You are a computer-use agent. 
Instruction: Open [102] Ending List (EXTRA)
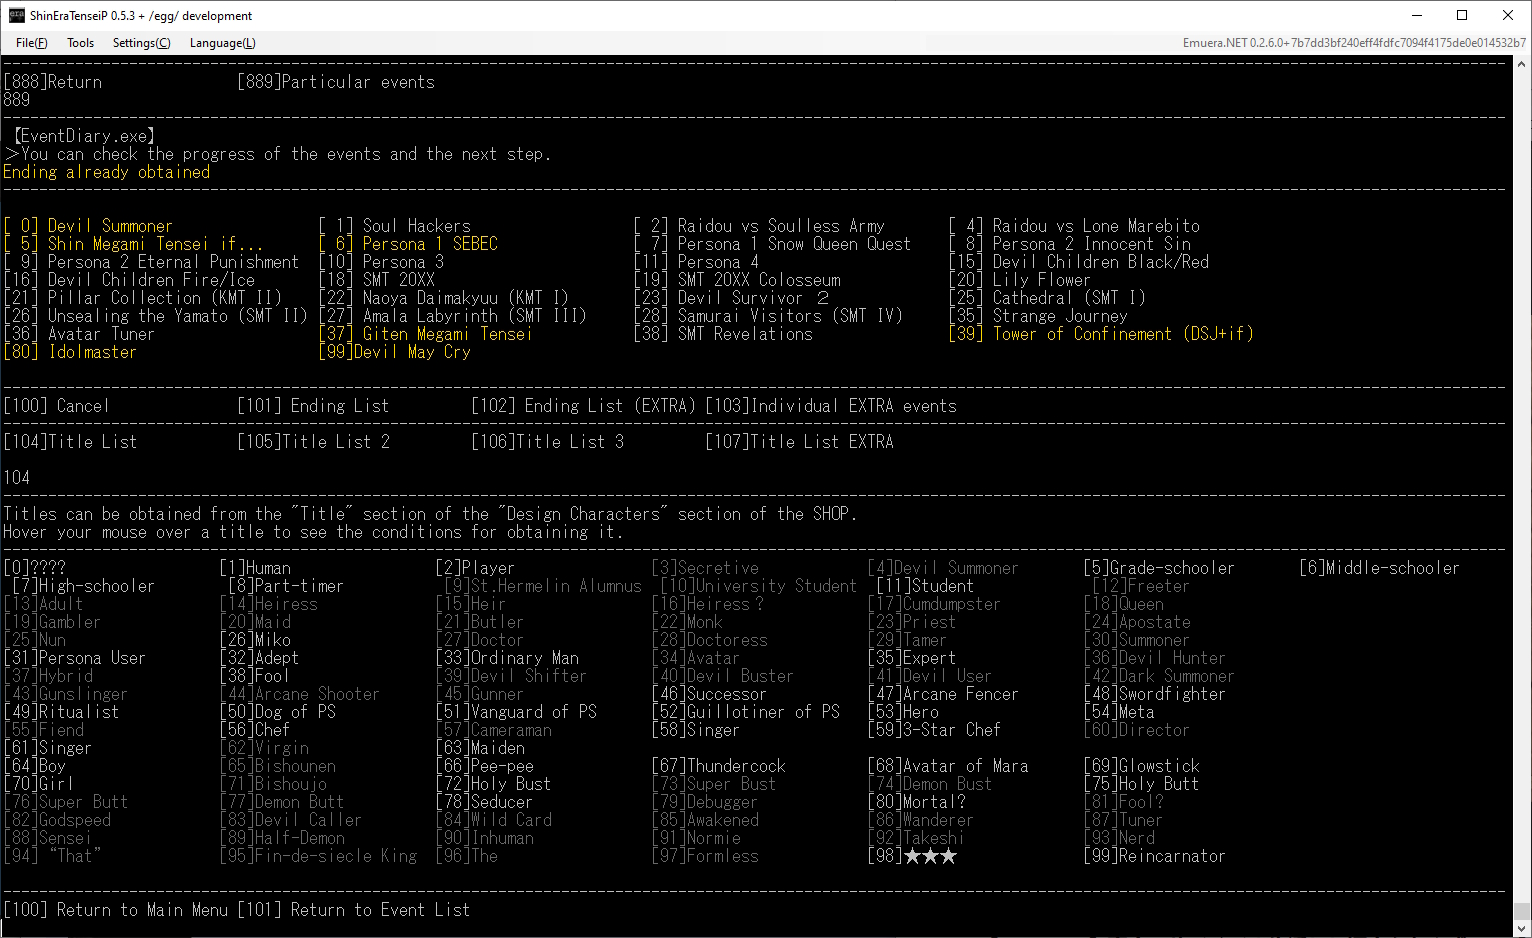pyautogui.click(x=583, y=406)
